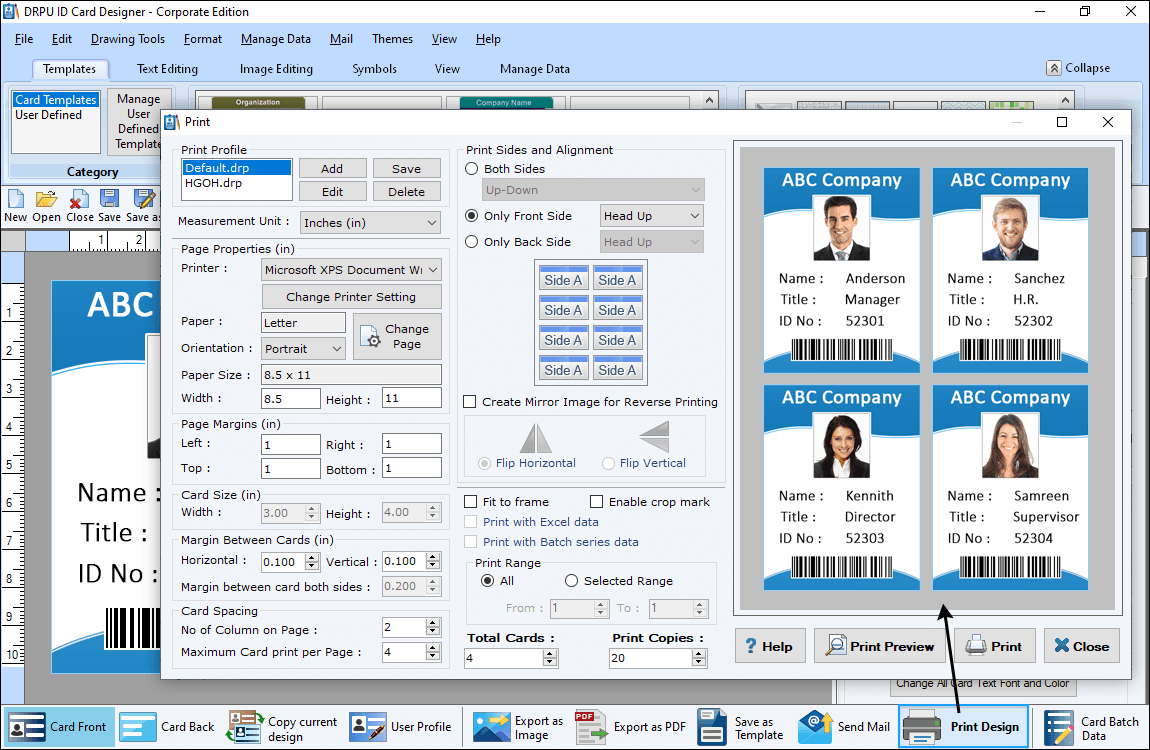Click the Close document icon
Image resolution: width=1150 pixels, height=750 pixels.
click(x=79, y=205)
